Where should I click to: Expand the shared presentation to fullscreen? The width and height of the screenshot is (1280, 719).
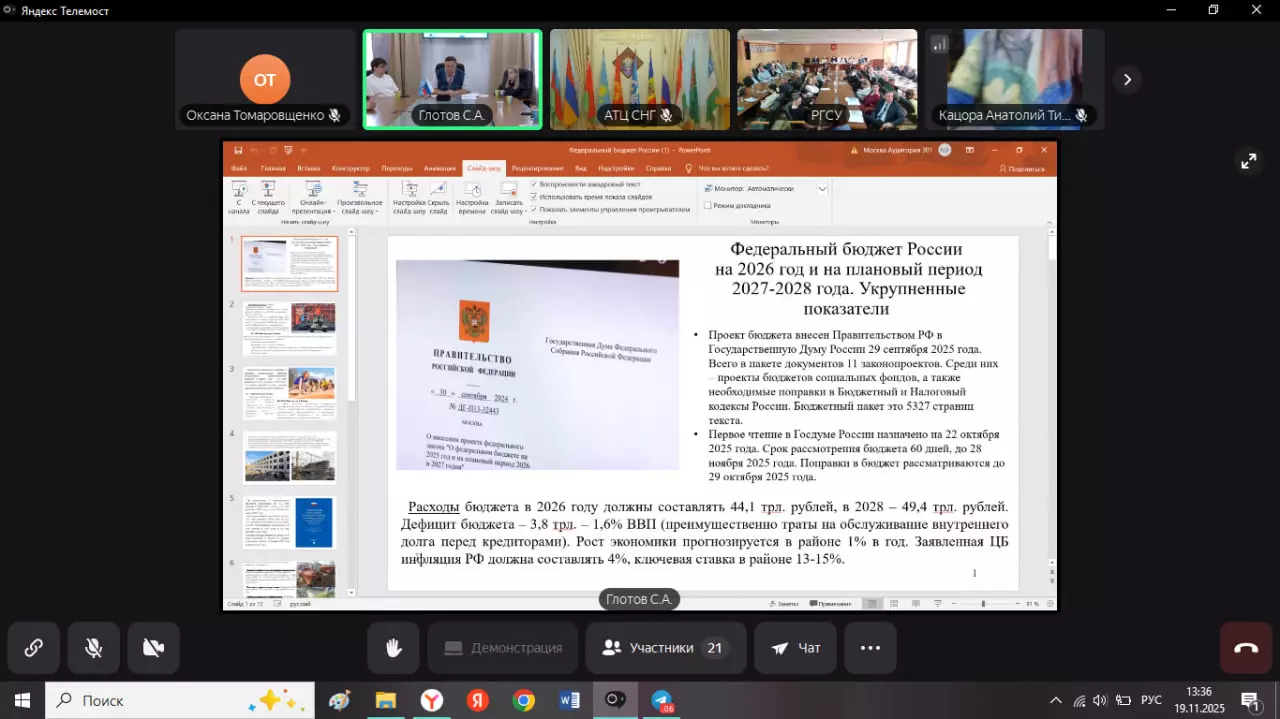click(1248, 161)
